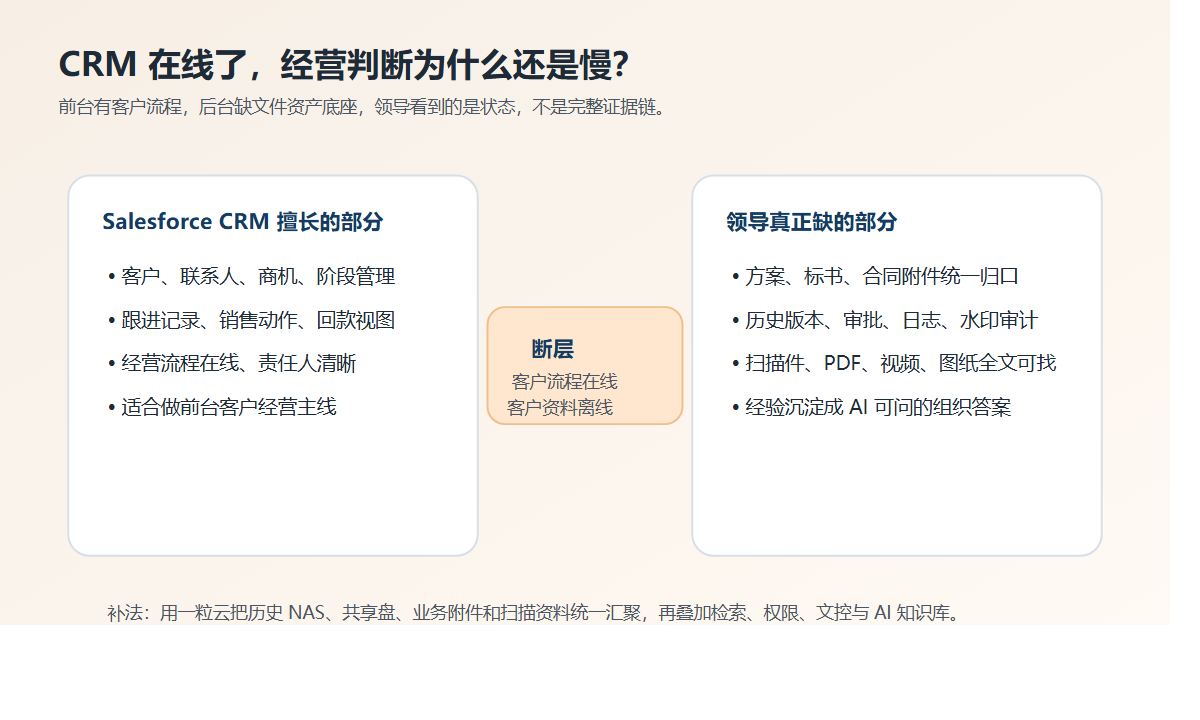Click the heading 'Salesforce CRM 擅长的部分'
The image size is (1200, 720).
pyautogui.click(x=243, y=222)
